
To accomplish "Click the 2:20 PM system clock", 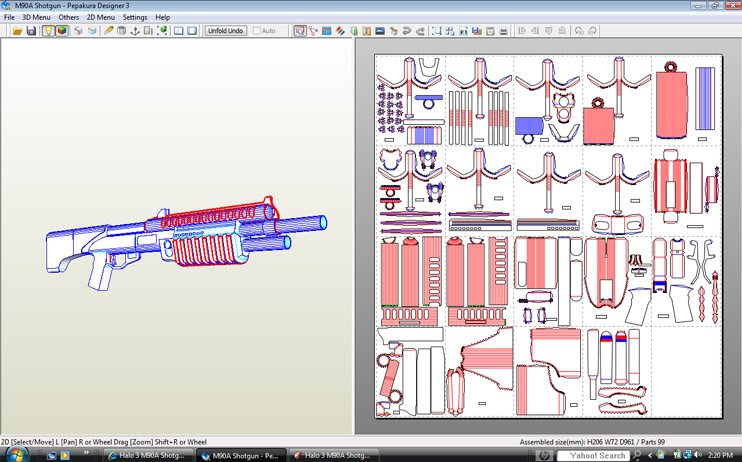I will coord(721,455).
